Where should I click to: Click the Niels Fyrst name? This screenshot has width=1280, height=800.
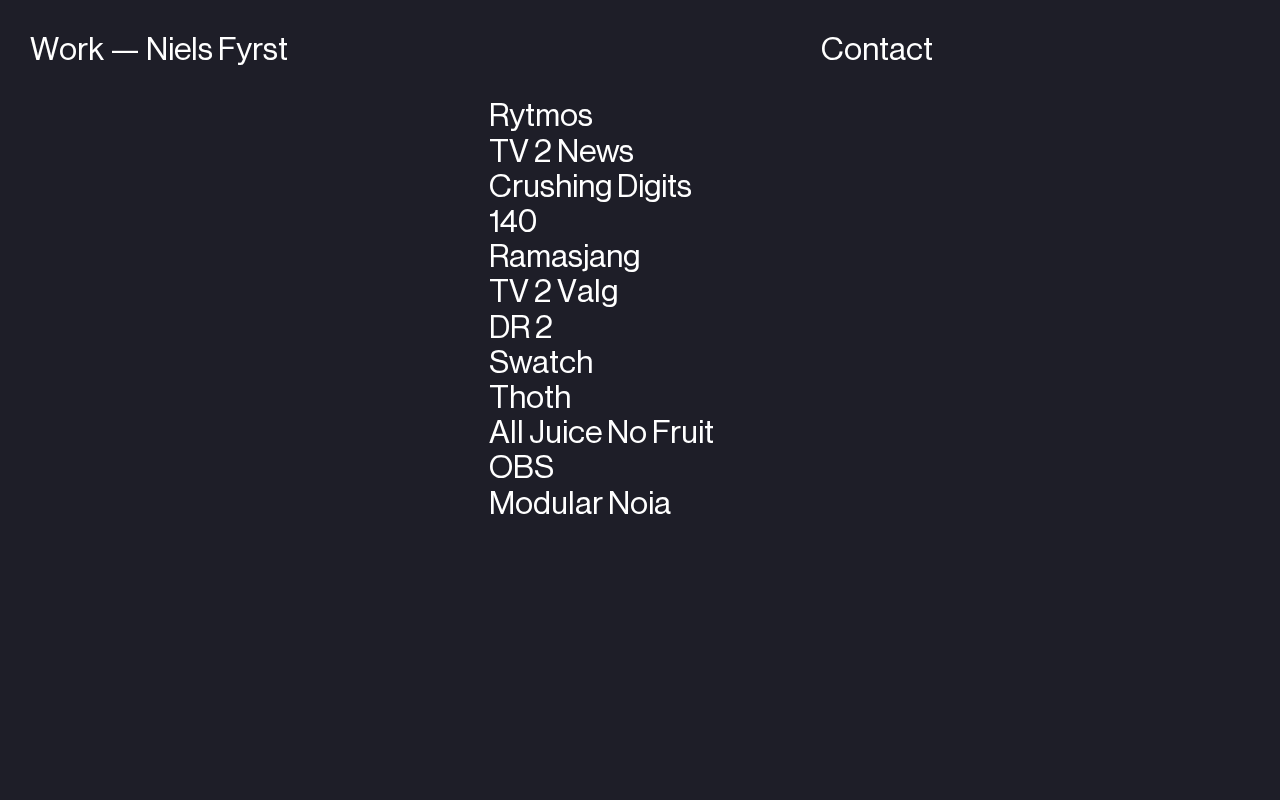tap(216, 49)
